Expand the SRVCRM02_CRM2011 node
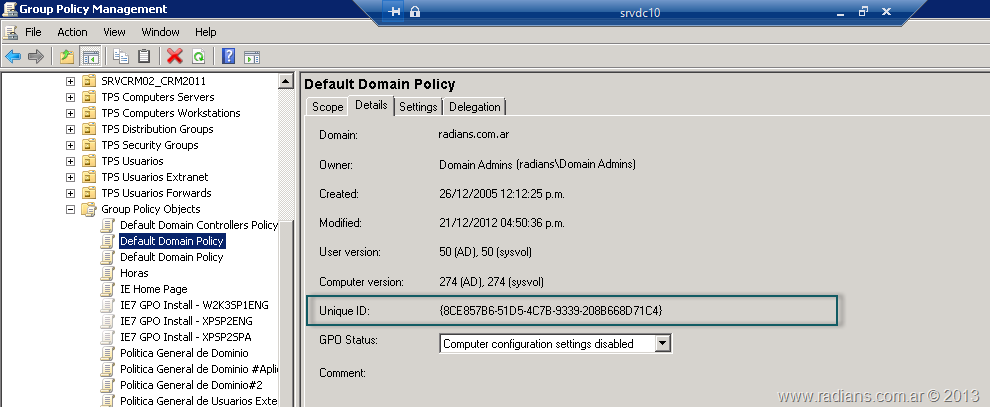This screenshot has width=990, height=407. pos(71,81)
